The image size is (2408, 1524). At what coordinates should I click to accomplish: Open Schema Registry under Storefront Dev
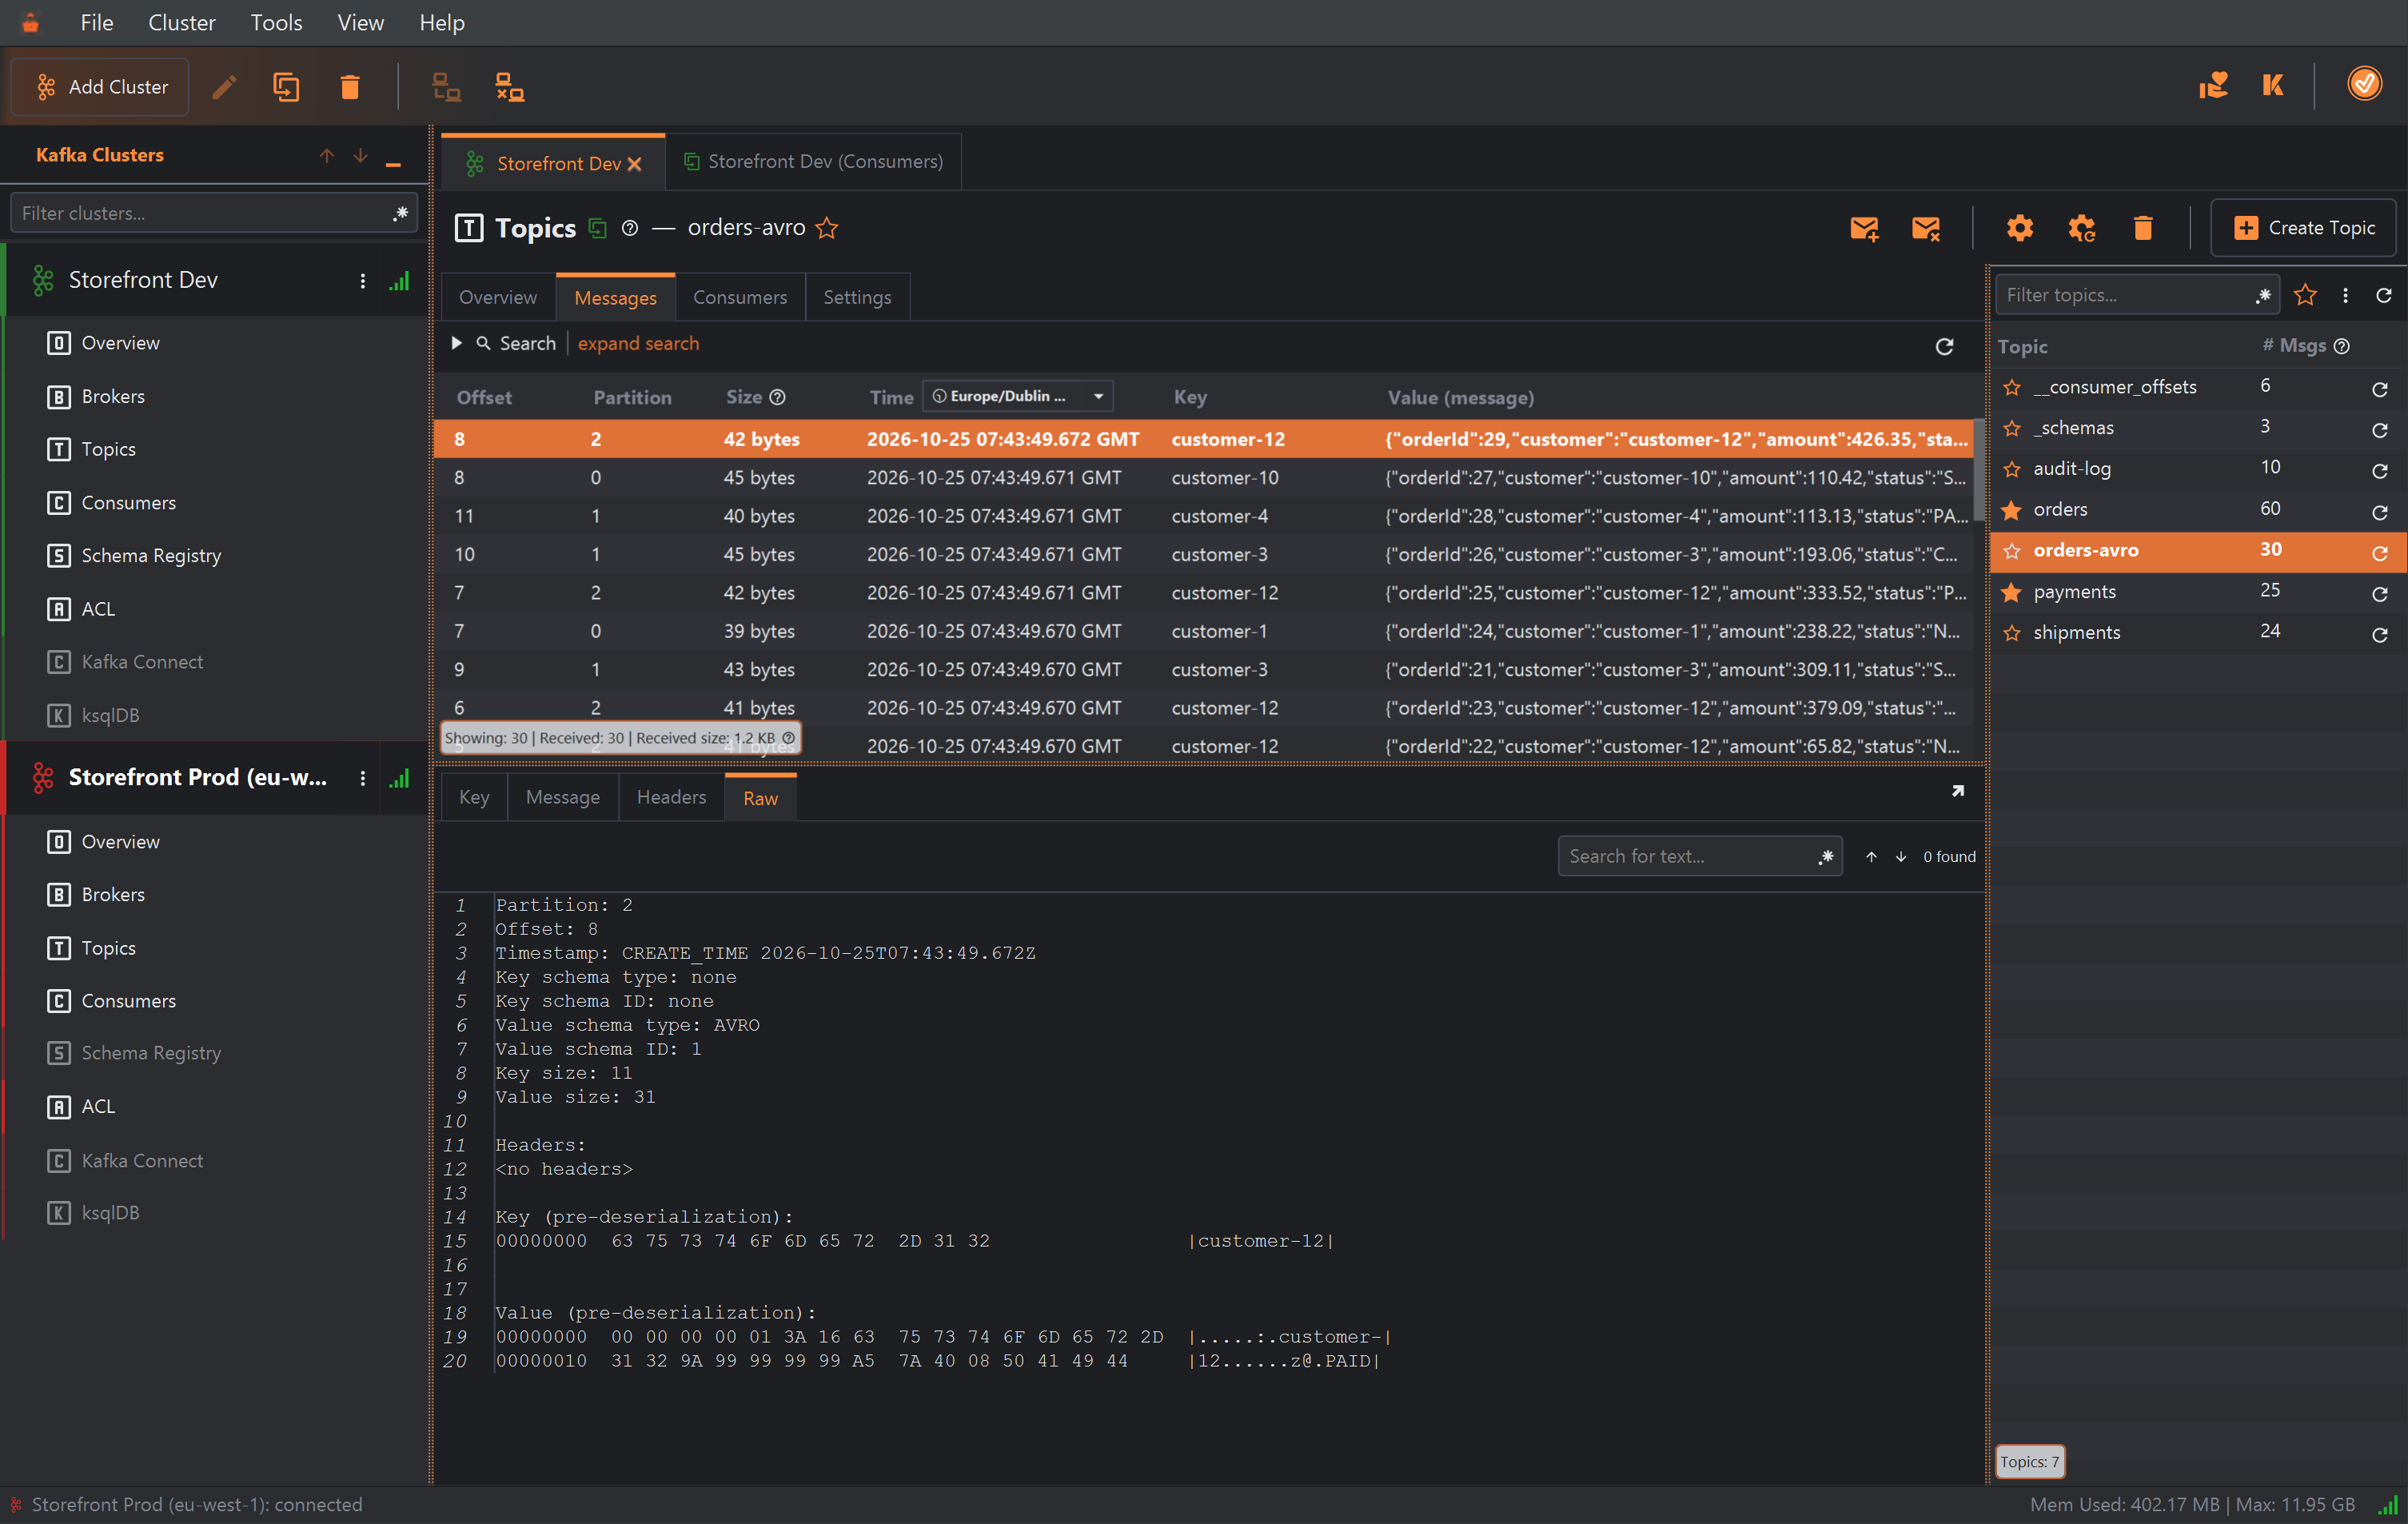tap(151, 556)
